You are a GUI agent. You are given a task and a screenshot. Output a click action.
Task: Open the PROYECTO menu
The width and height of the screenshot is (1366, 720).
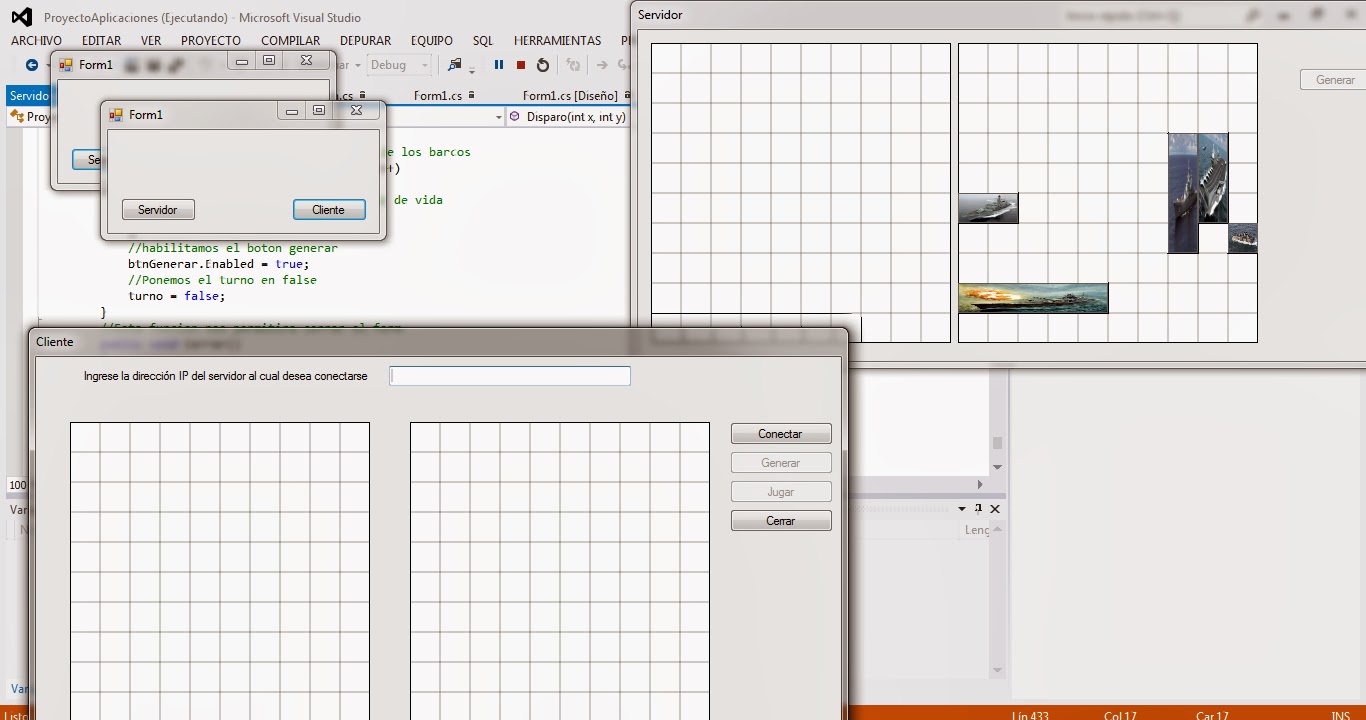point(211,41)
